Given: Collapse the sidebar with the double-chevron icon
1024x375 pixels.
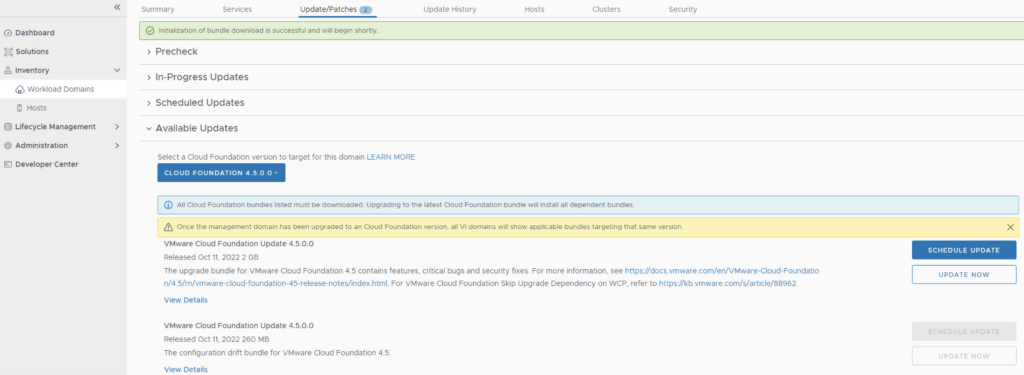Looking at the screenshot, I should pos(117,7).
